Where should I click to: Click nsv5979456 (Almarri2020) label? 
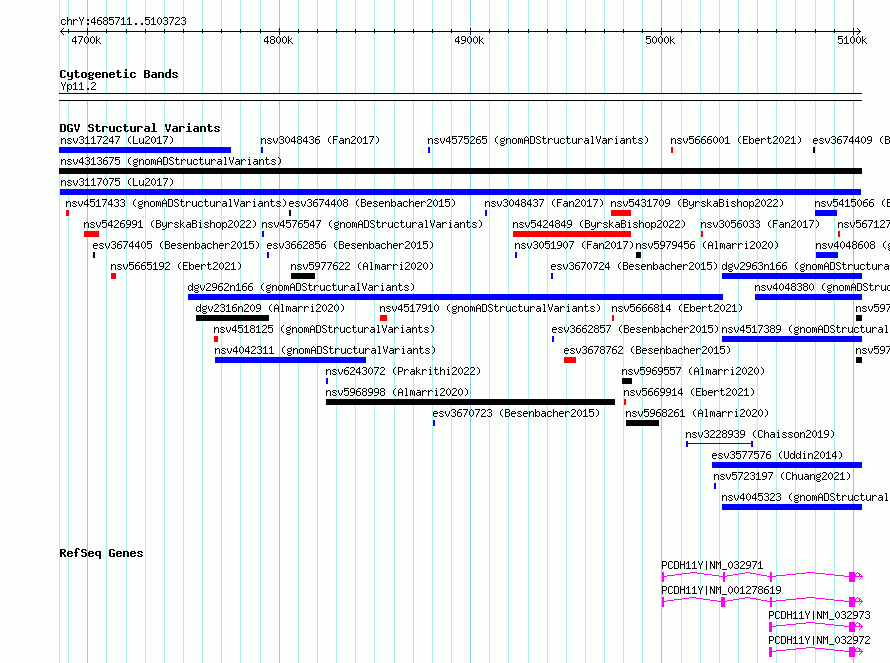(707, 245)
